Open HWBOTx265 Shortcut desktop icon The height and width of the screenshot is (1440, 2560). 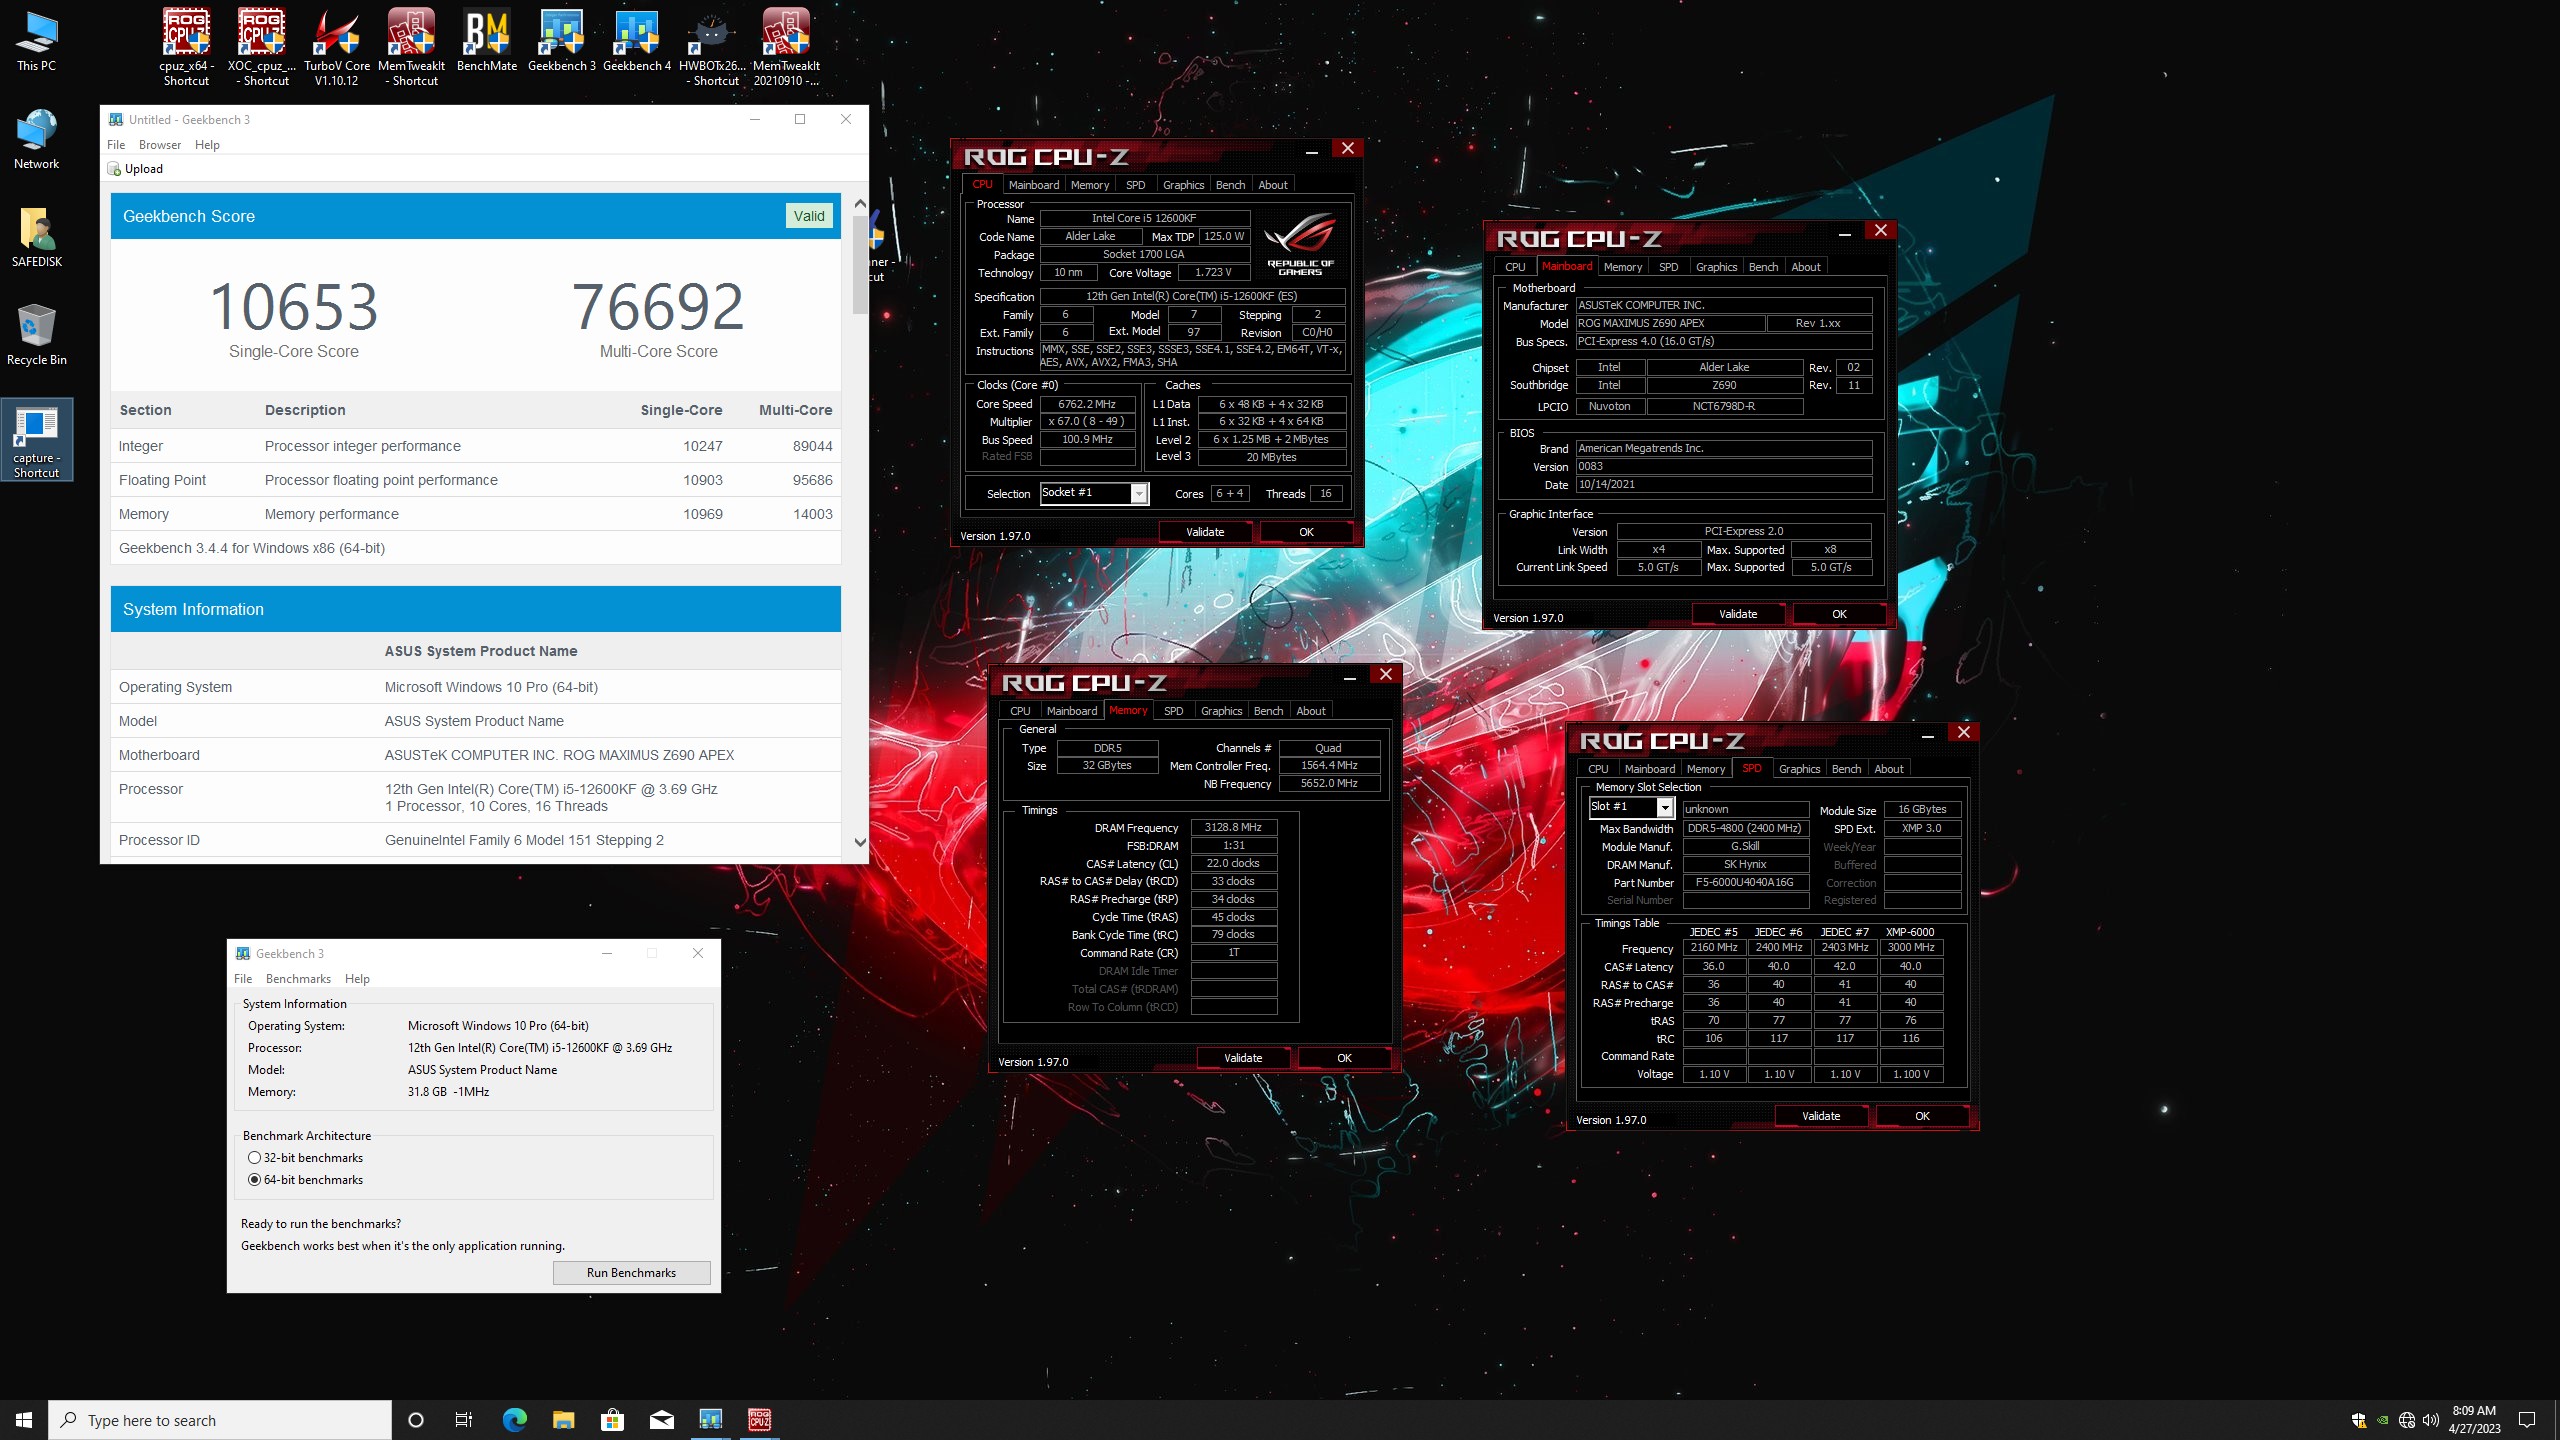tap(712, 47)
